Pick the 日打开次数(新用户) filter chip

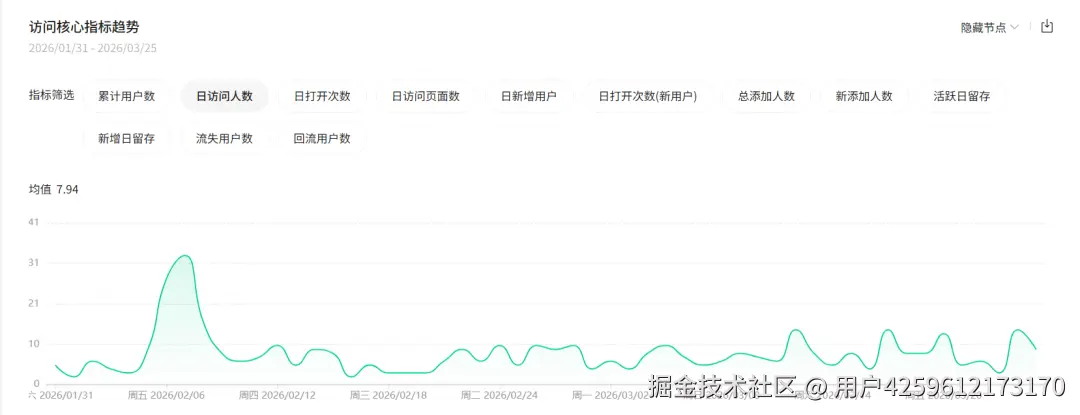point(647,96)
